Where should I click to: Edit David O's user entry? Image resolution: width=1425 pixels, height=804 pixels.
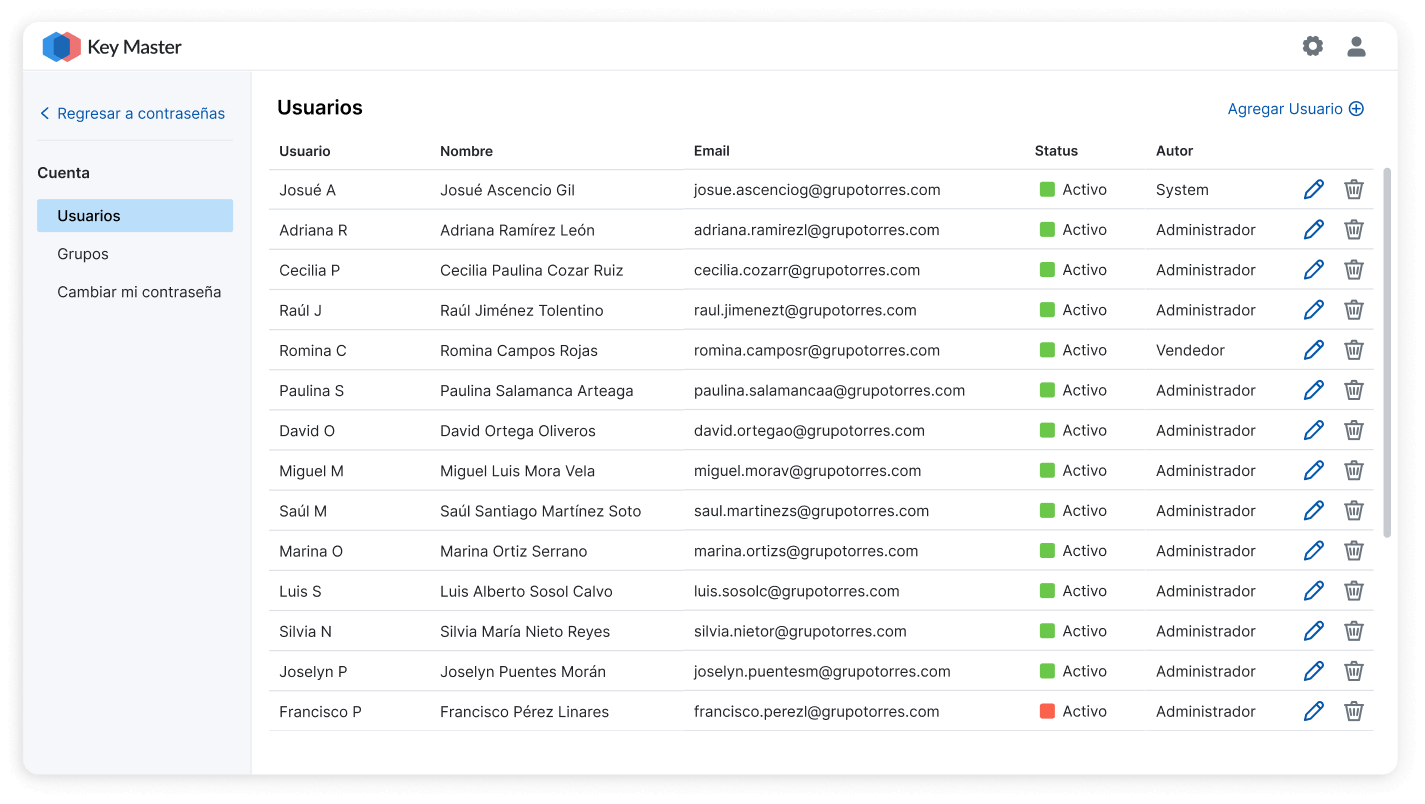tap(1313, 430)
